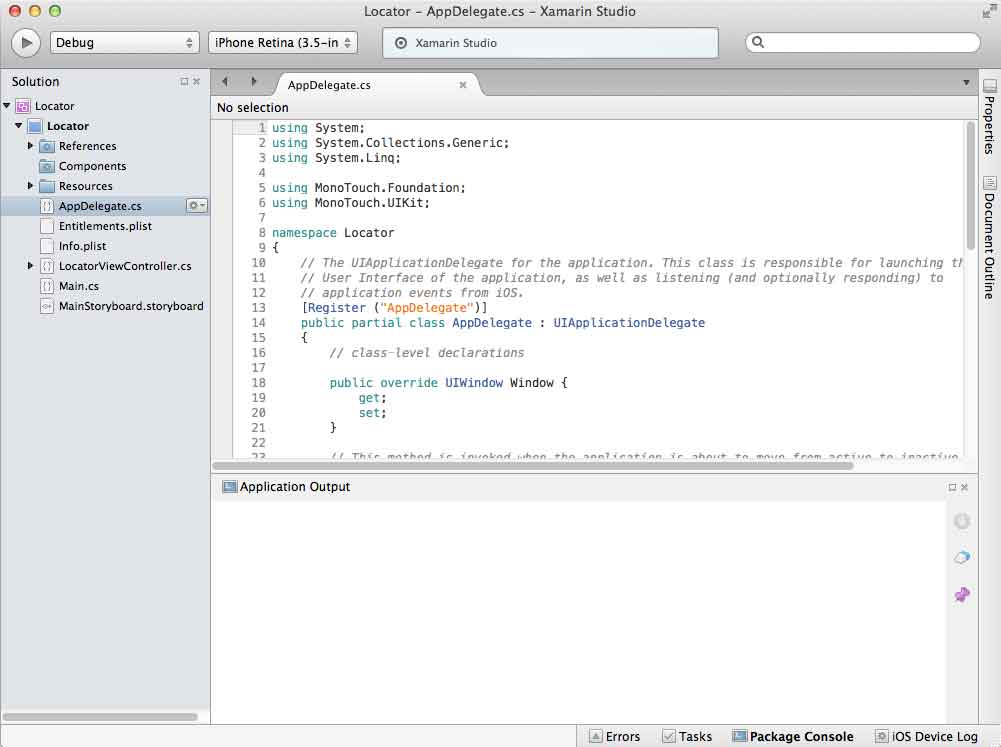Navigate forward in editor history
The width and height of the screenshot is (1001, 747).
[253, 81]
